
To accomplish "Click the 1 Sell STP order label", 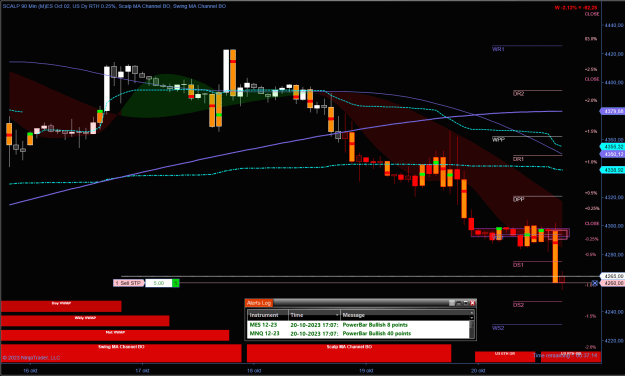I will tap(129, 283).
